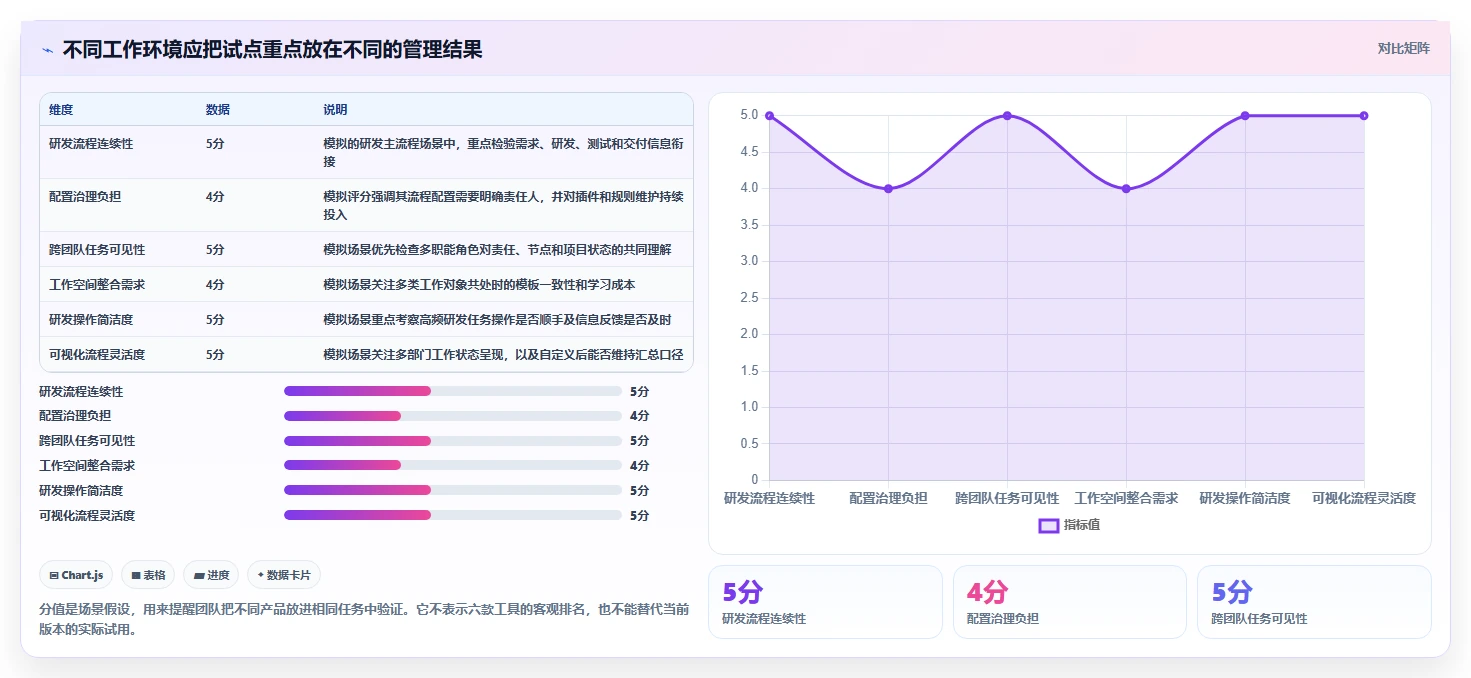Image resolution: width=1471 pixels, height=678 pixels.
Task: Click the chart data point for 研发操作简洁度
Action: [x=1245, y=116]
